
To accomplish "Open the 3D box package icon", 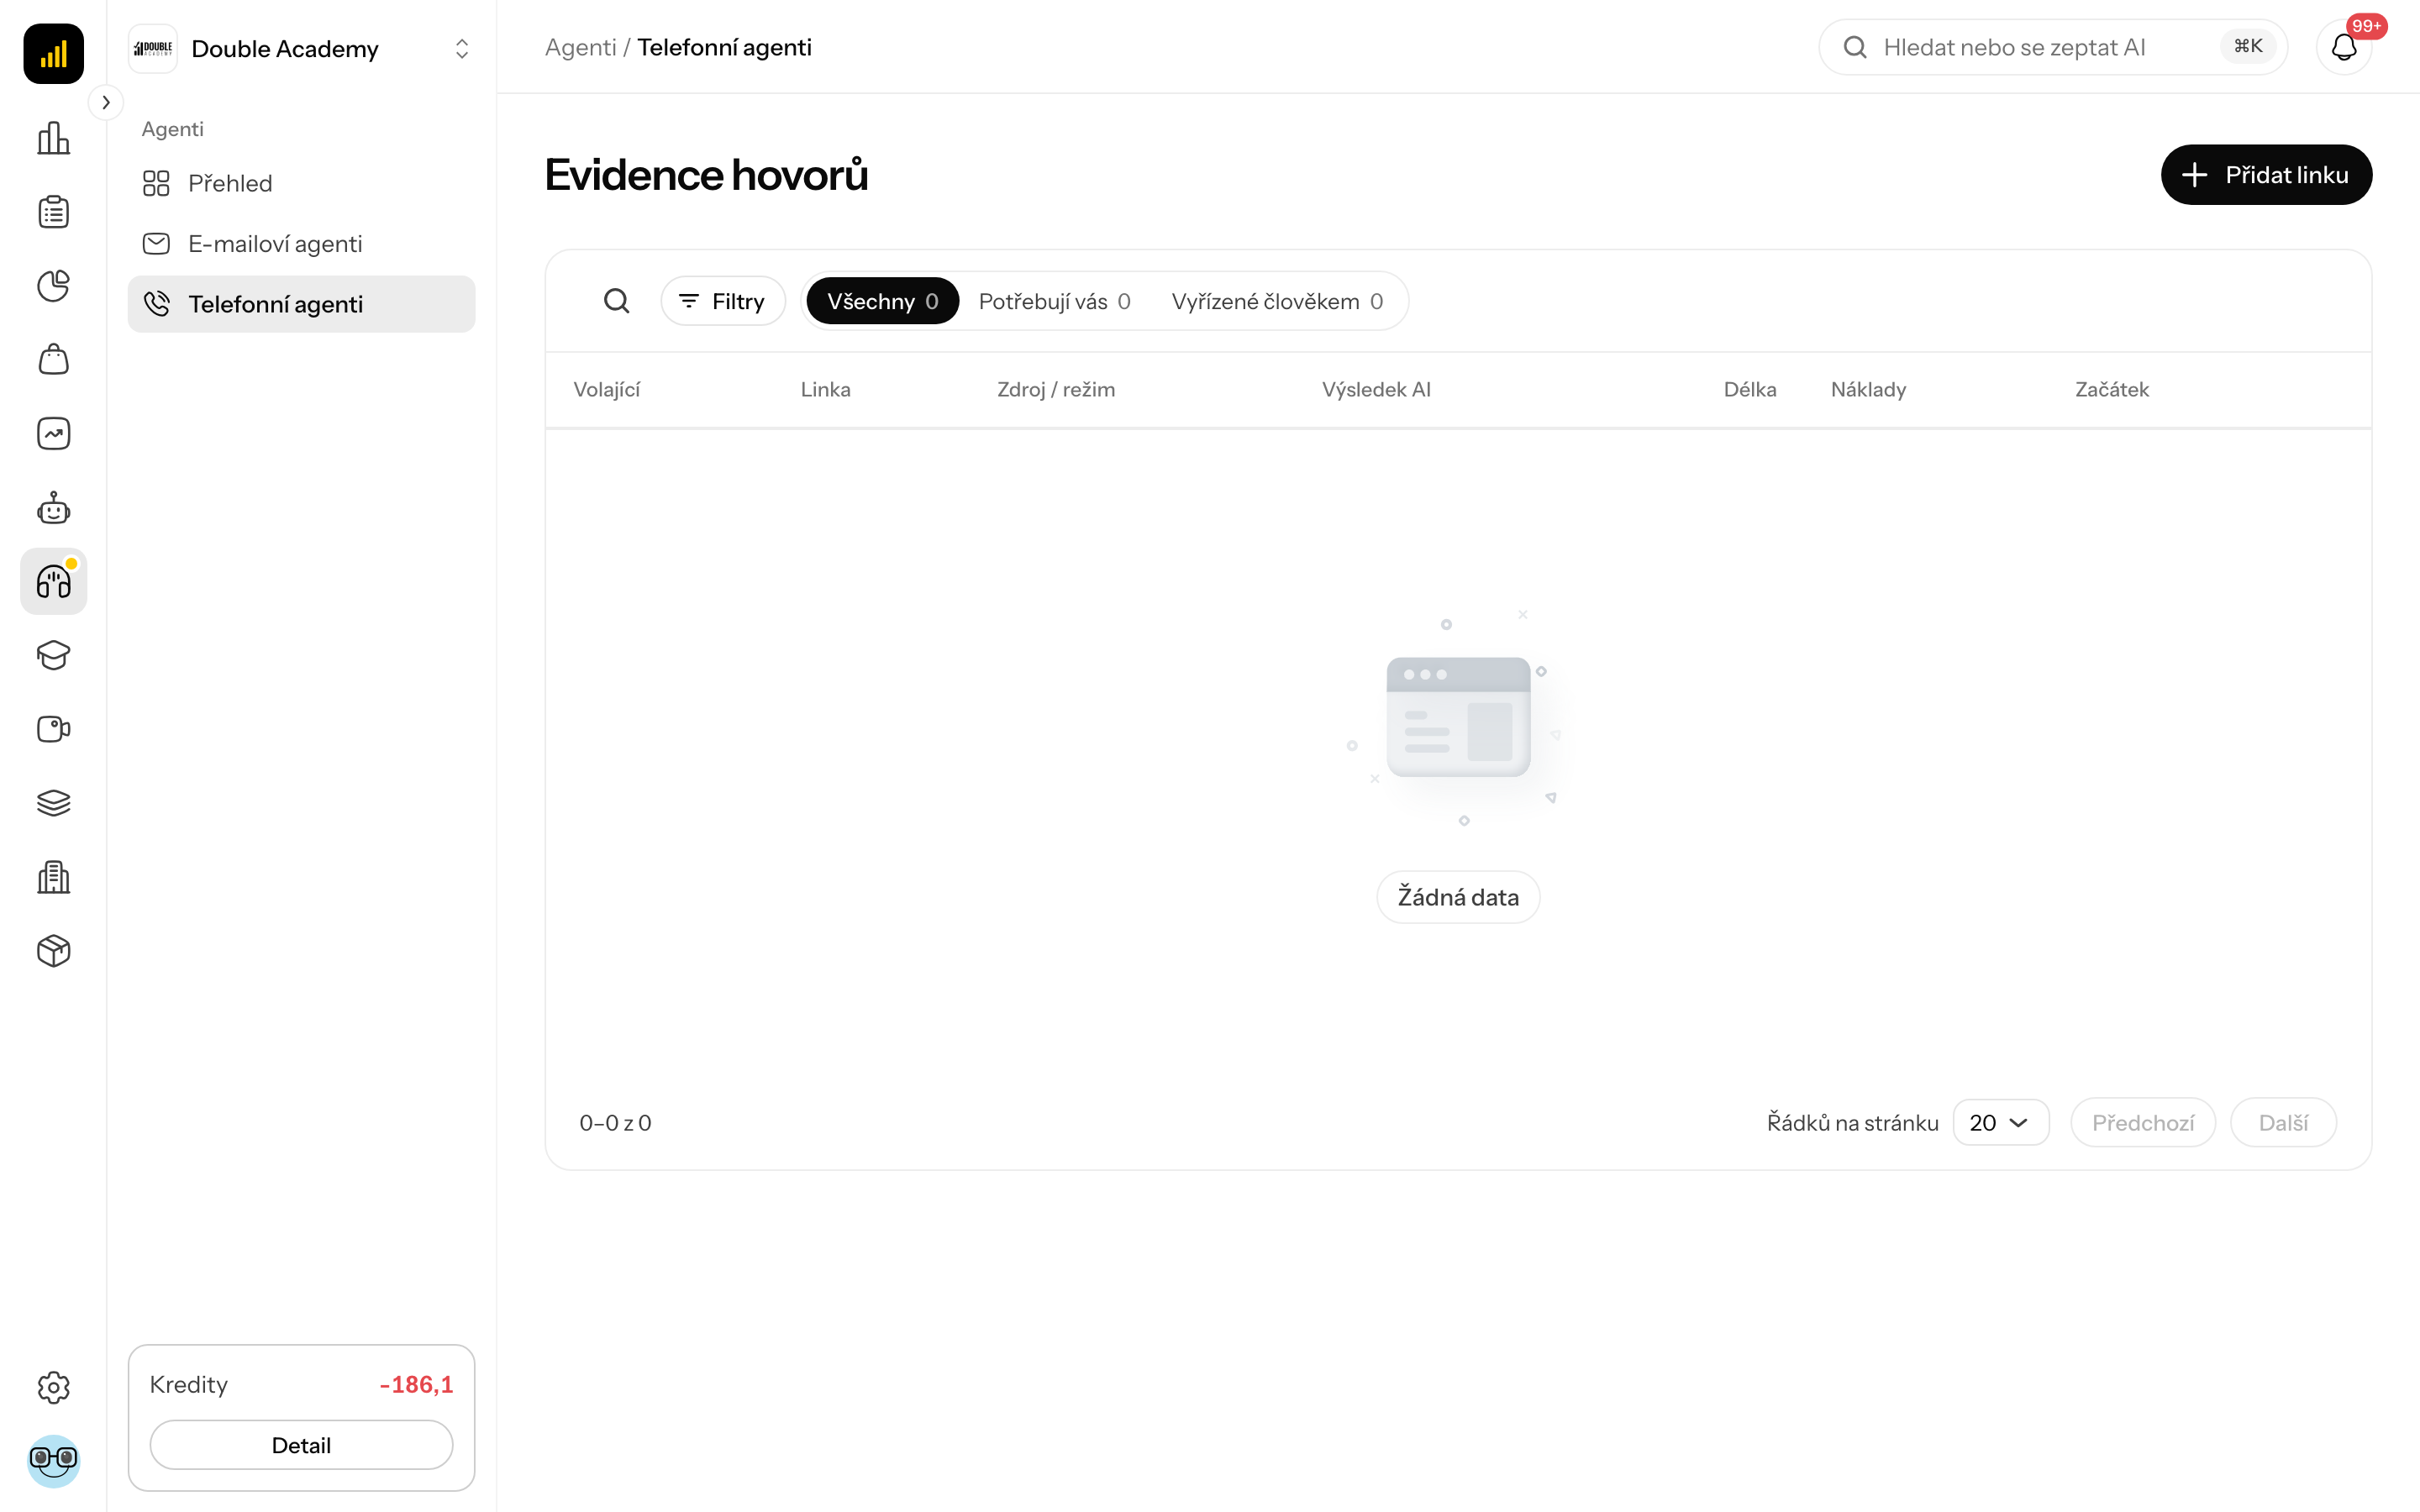I will [x=53, y=951].
